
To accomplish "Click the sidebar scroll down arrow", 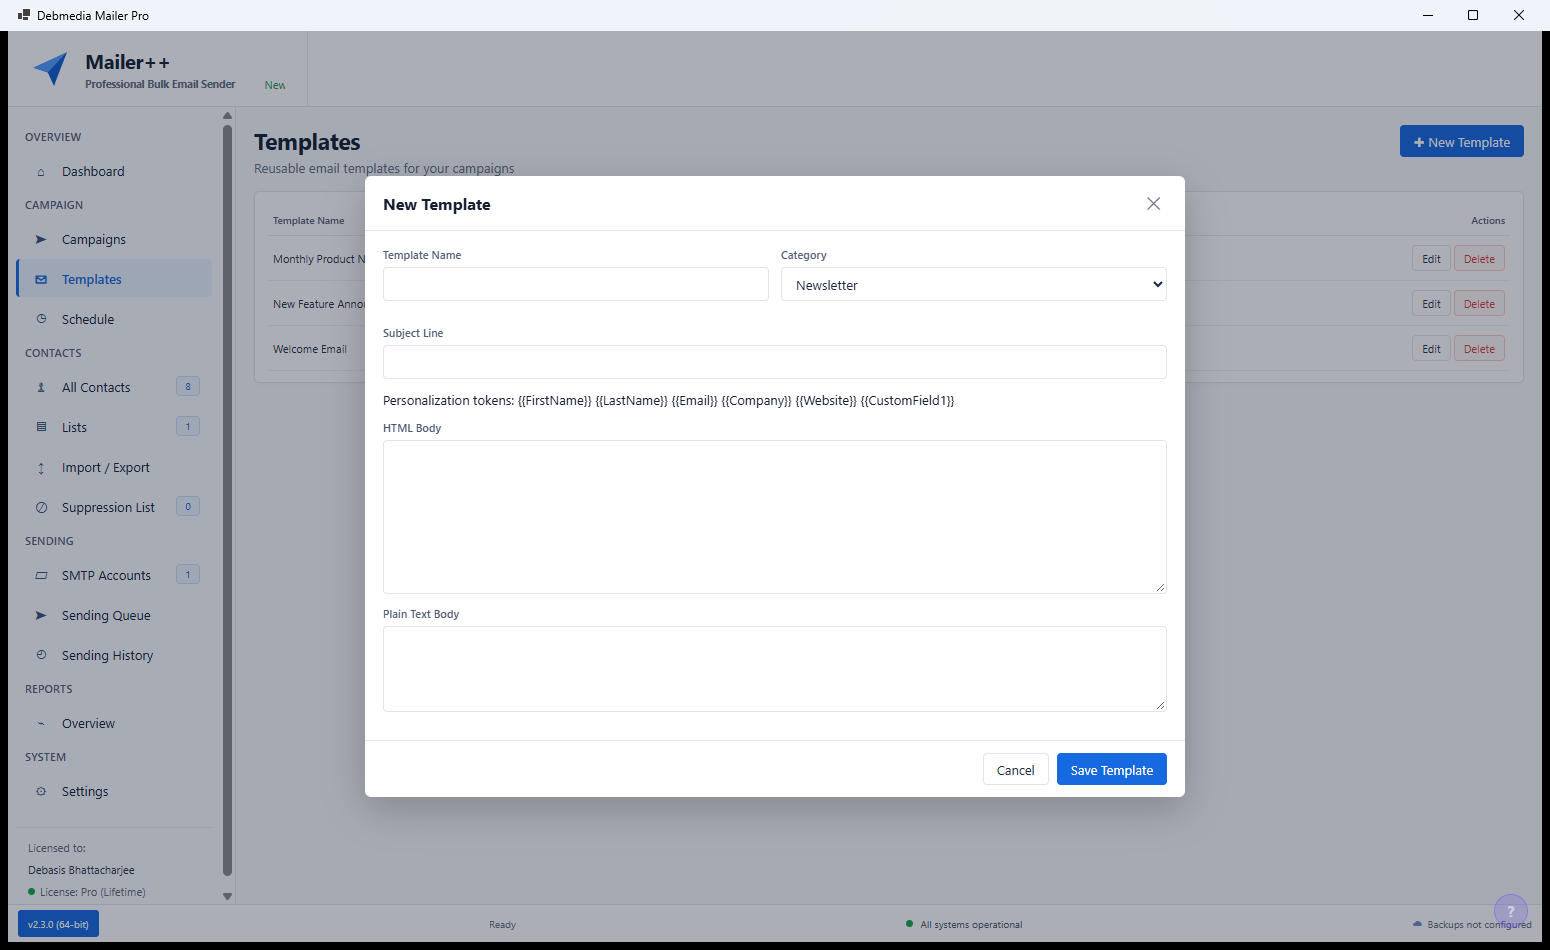I will click(x=227, y=896).
